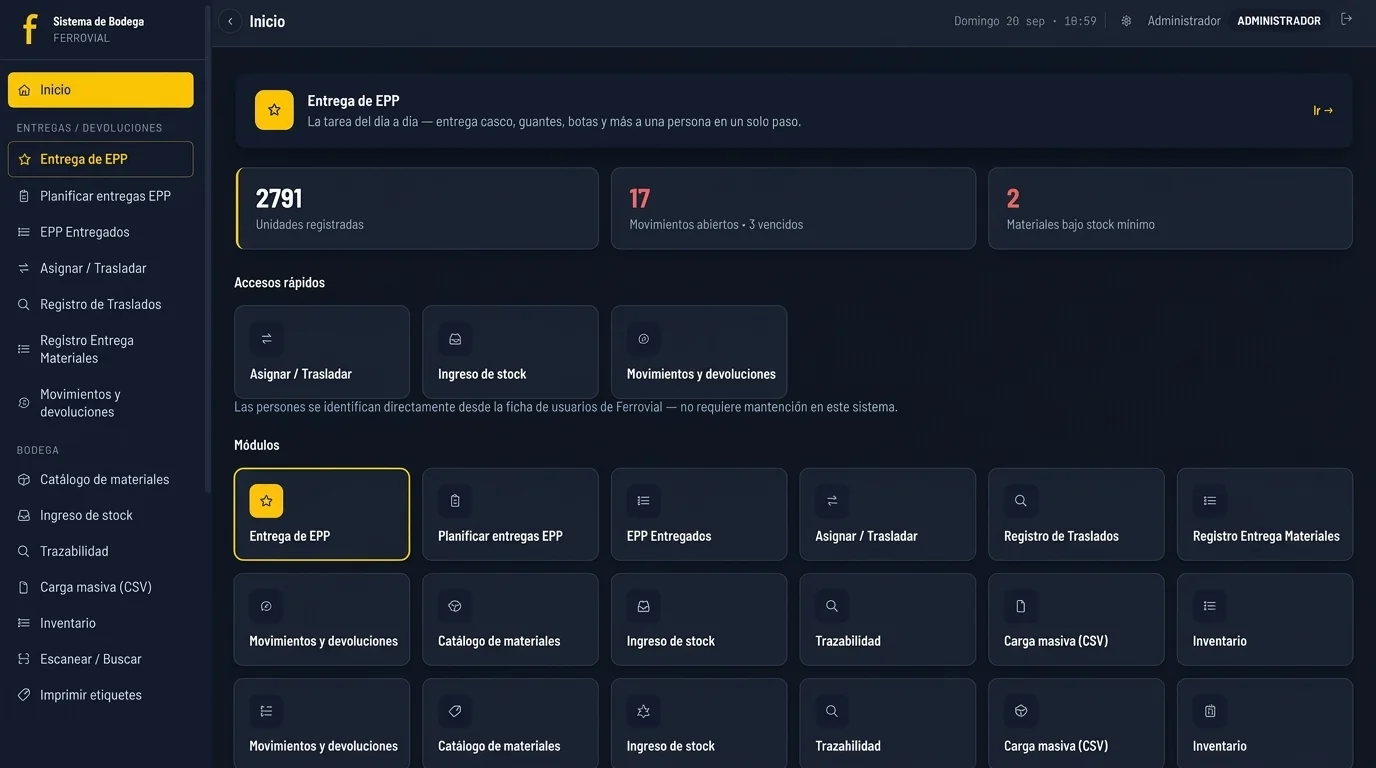Click the Ir arrow link

coord(1323,111)
